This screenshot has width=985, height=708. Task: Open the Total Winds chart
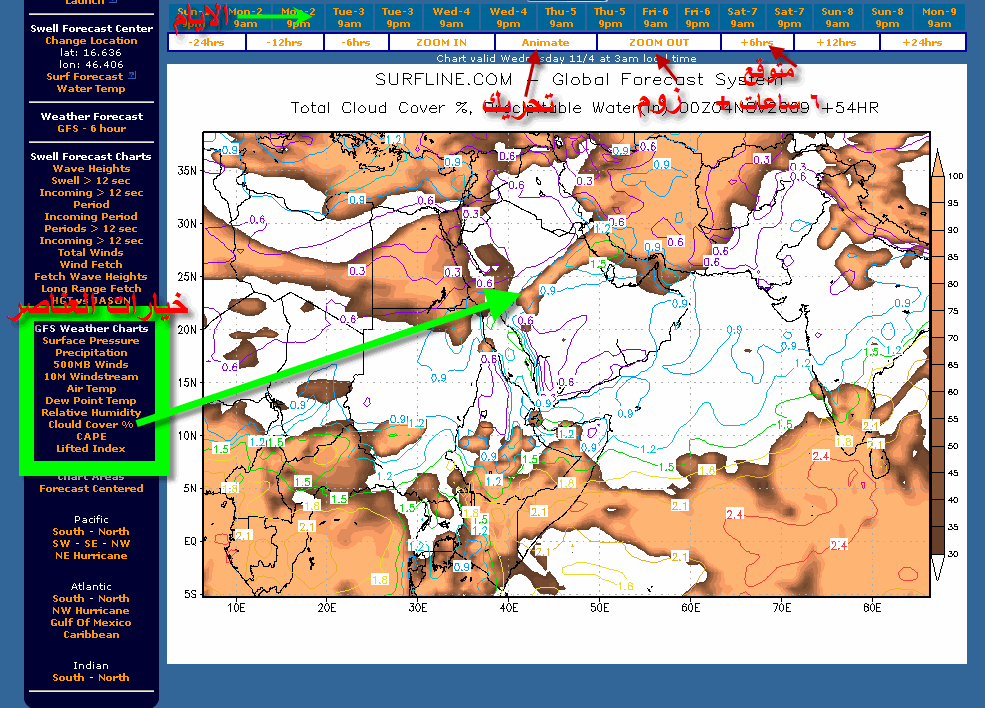point(91,253)
